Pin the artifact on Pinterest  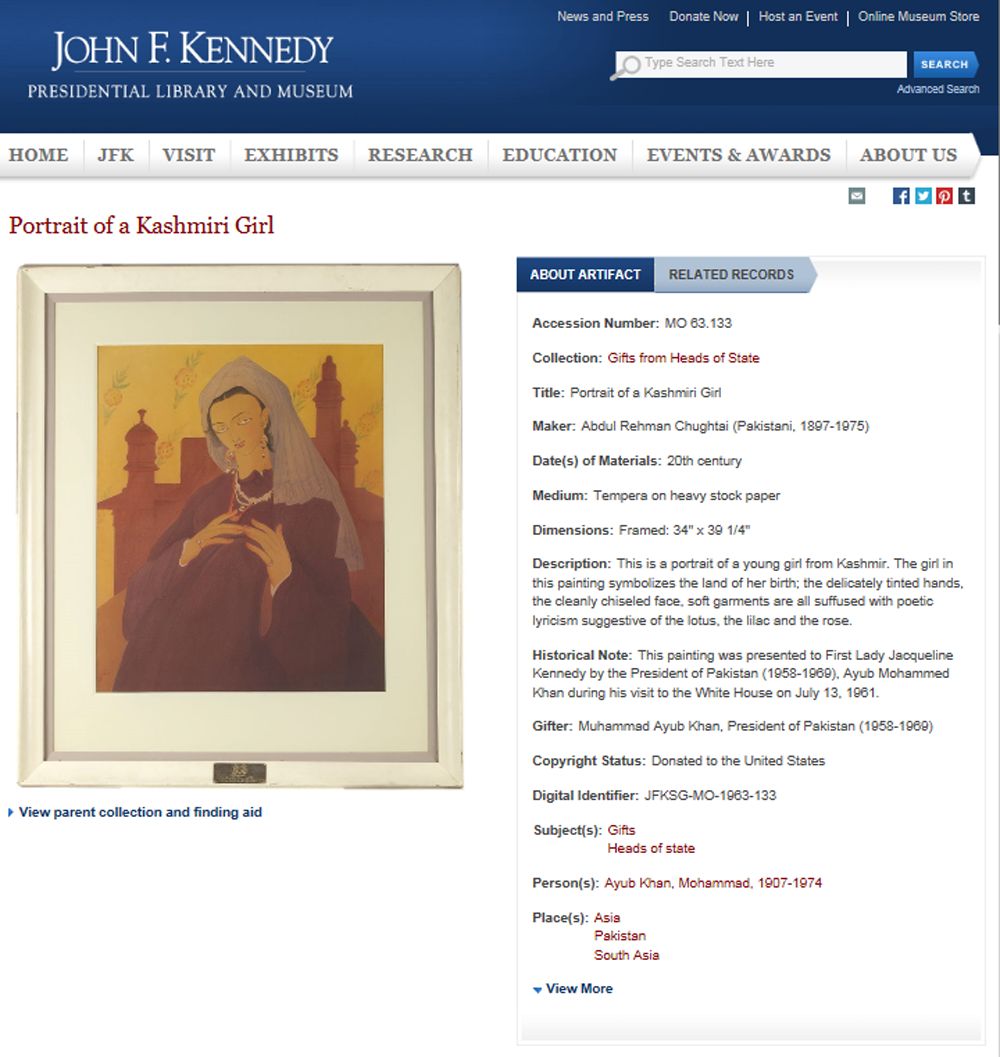944,196
